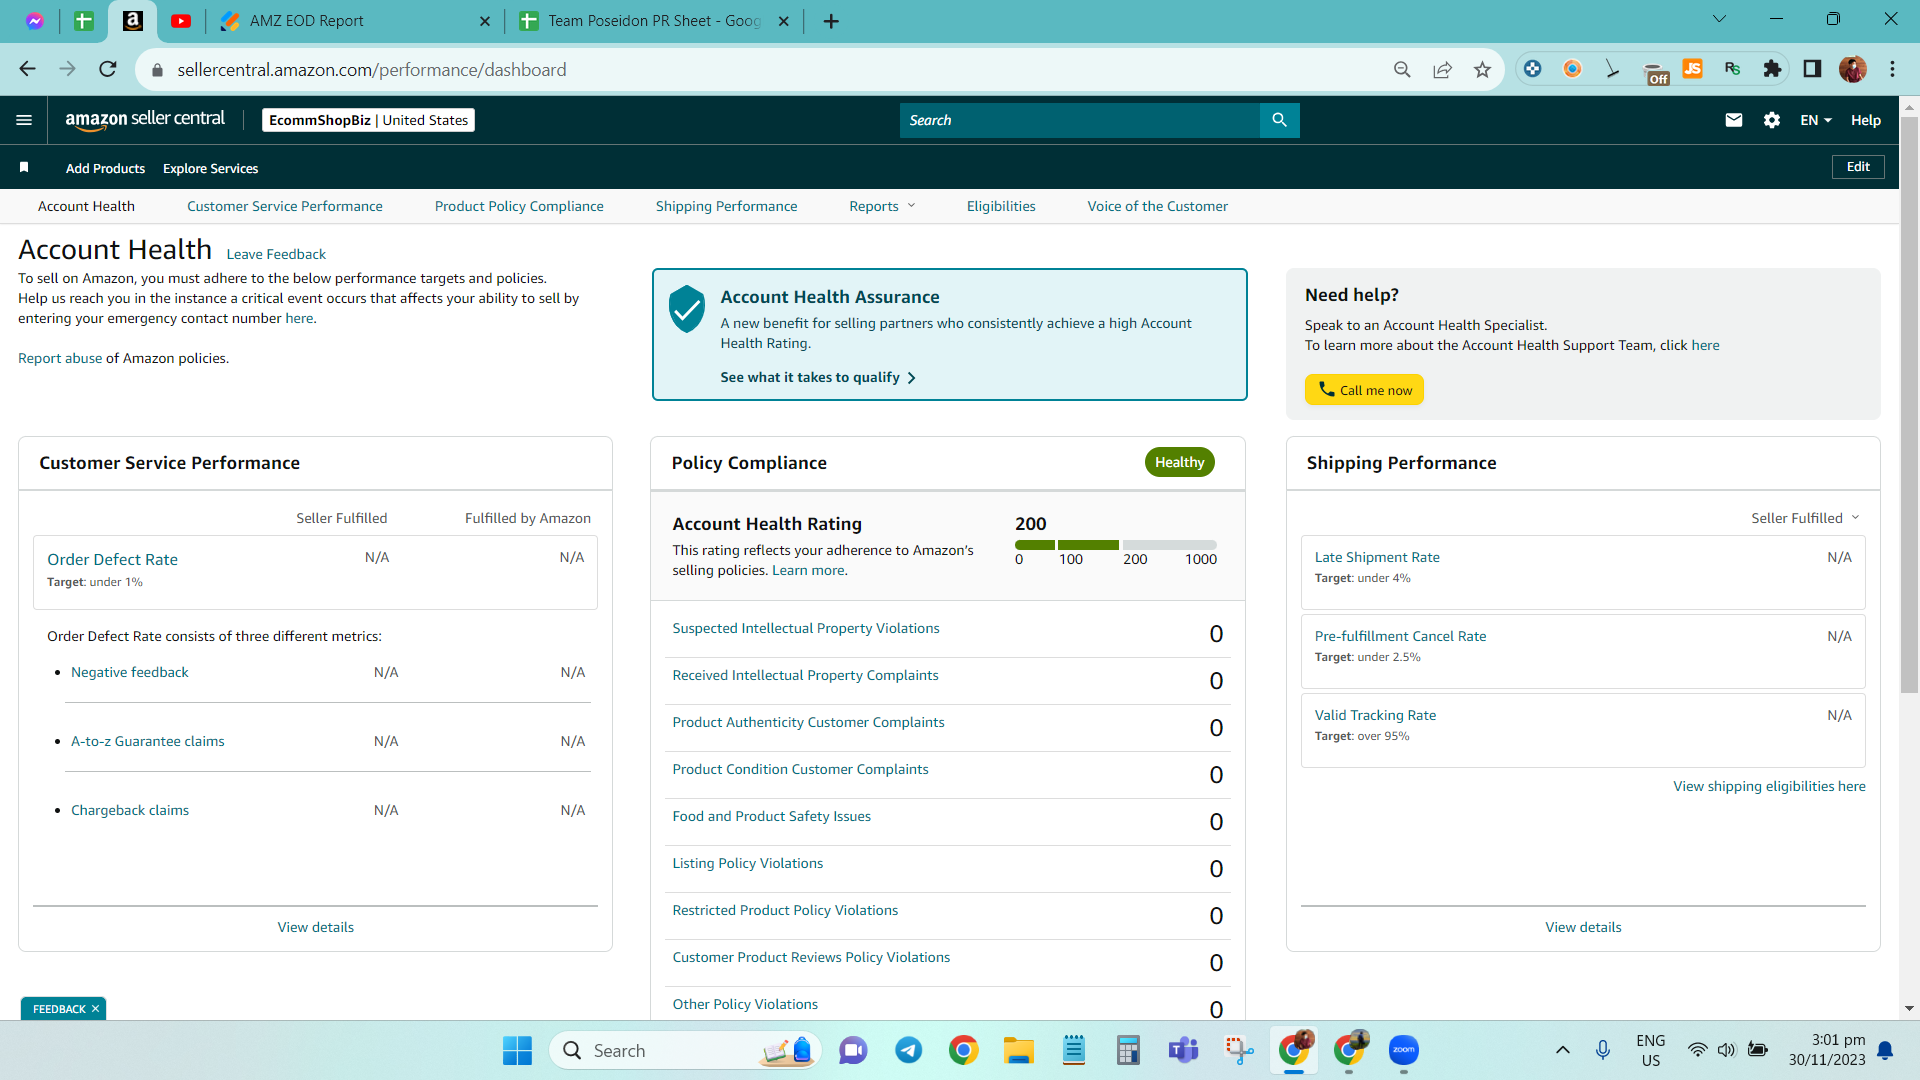Viewport: 1920px width, 1080px height.
Task: Show hidden system tray icons
Action: (x=1563, y=1050)
